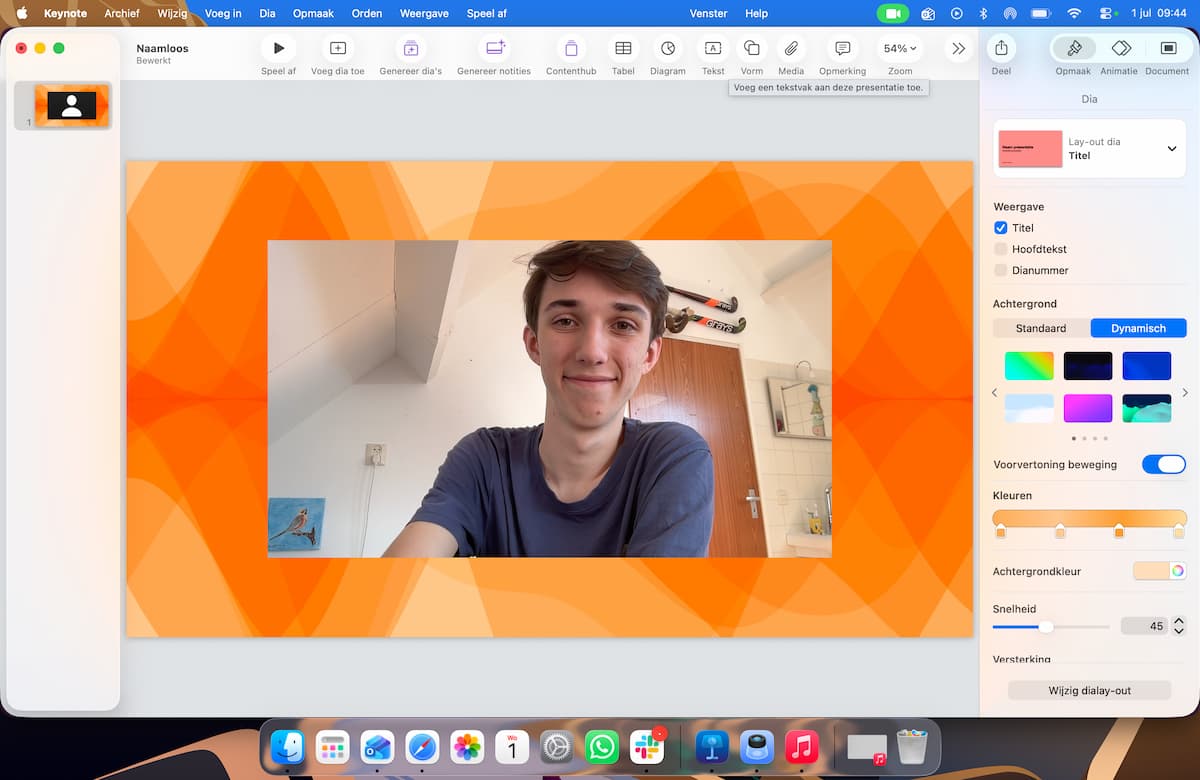
Task: Open System Settings from the Dock
Action: [x=557, y=747]
